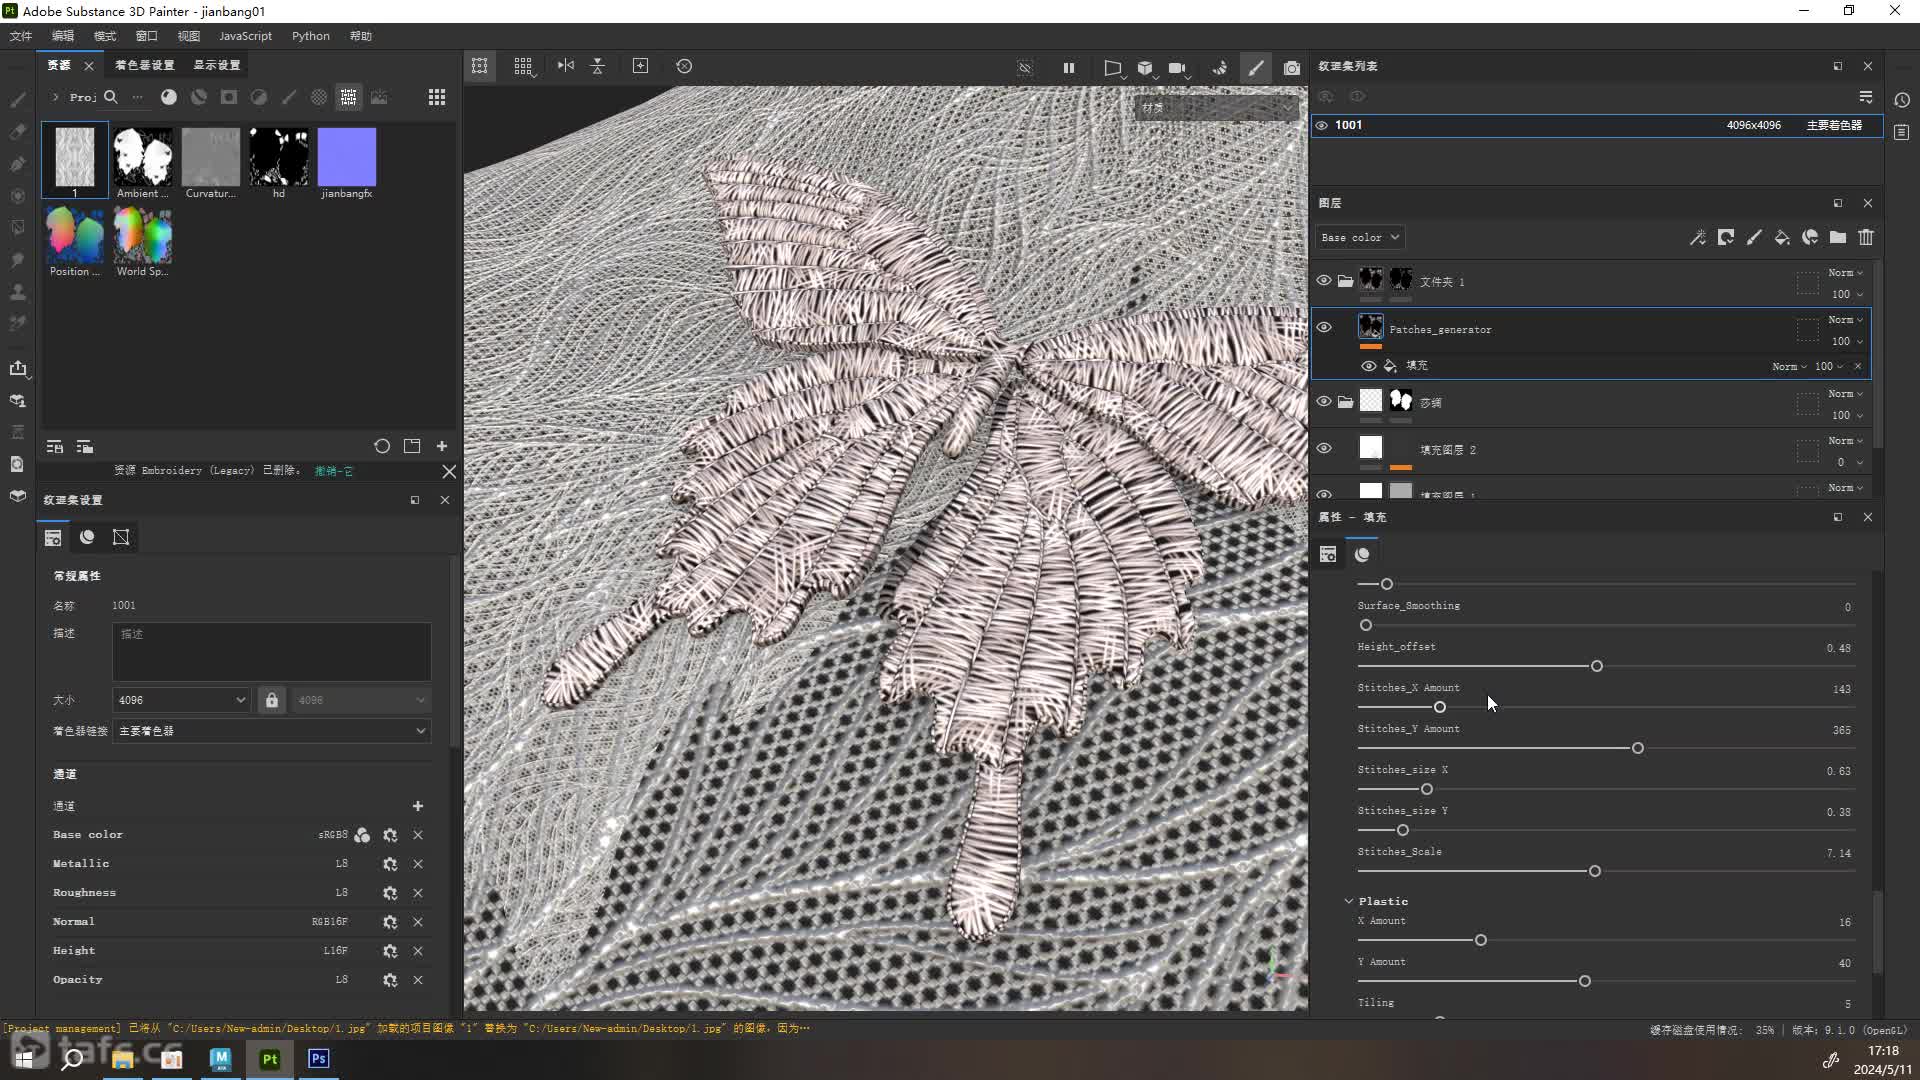Open viewport history clock icon
Viewport: 1920px width, 1080px height.
684,66
